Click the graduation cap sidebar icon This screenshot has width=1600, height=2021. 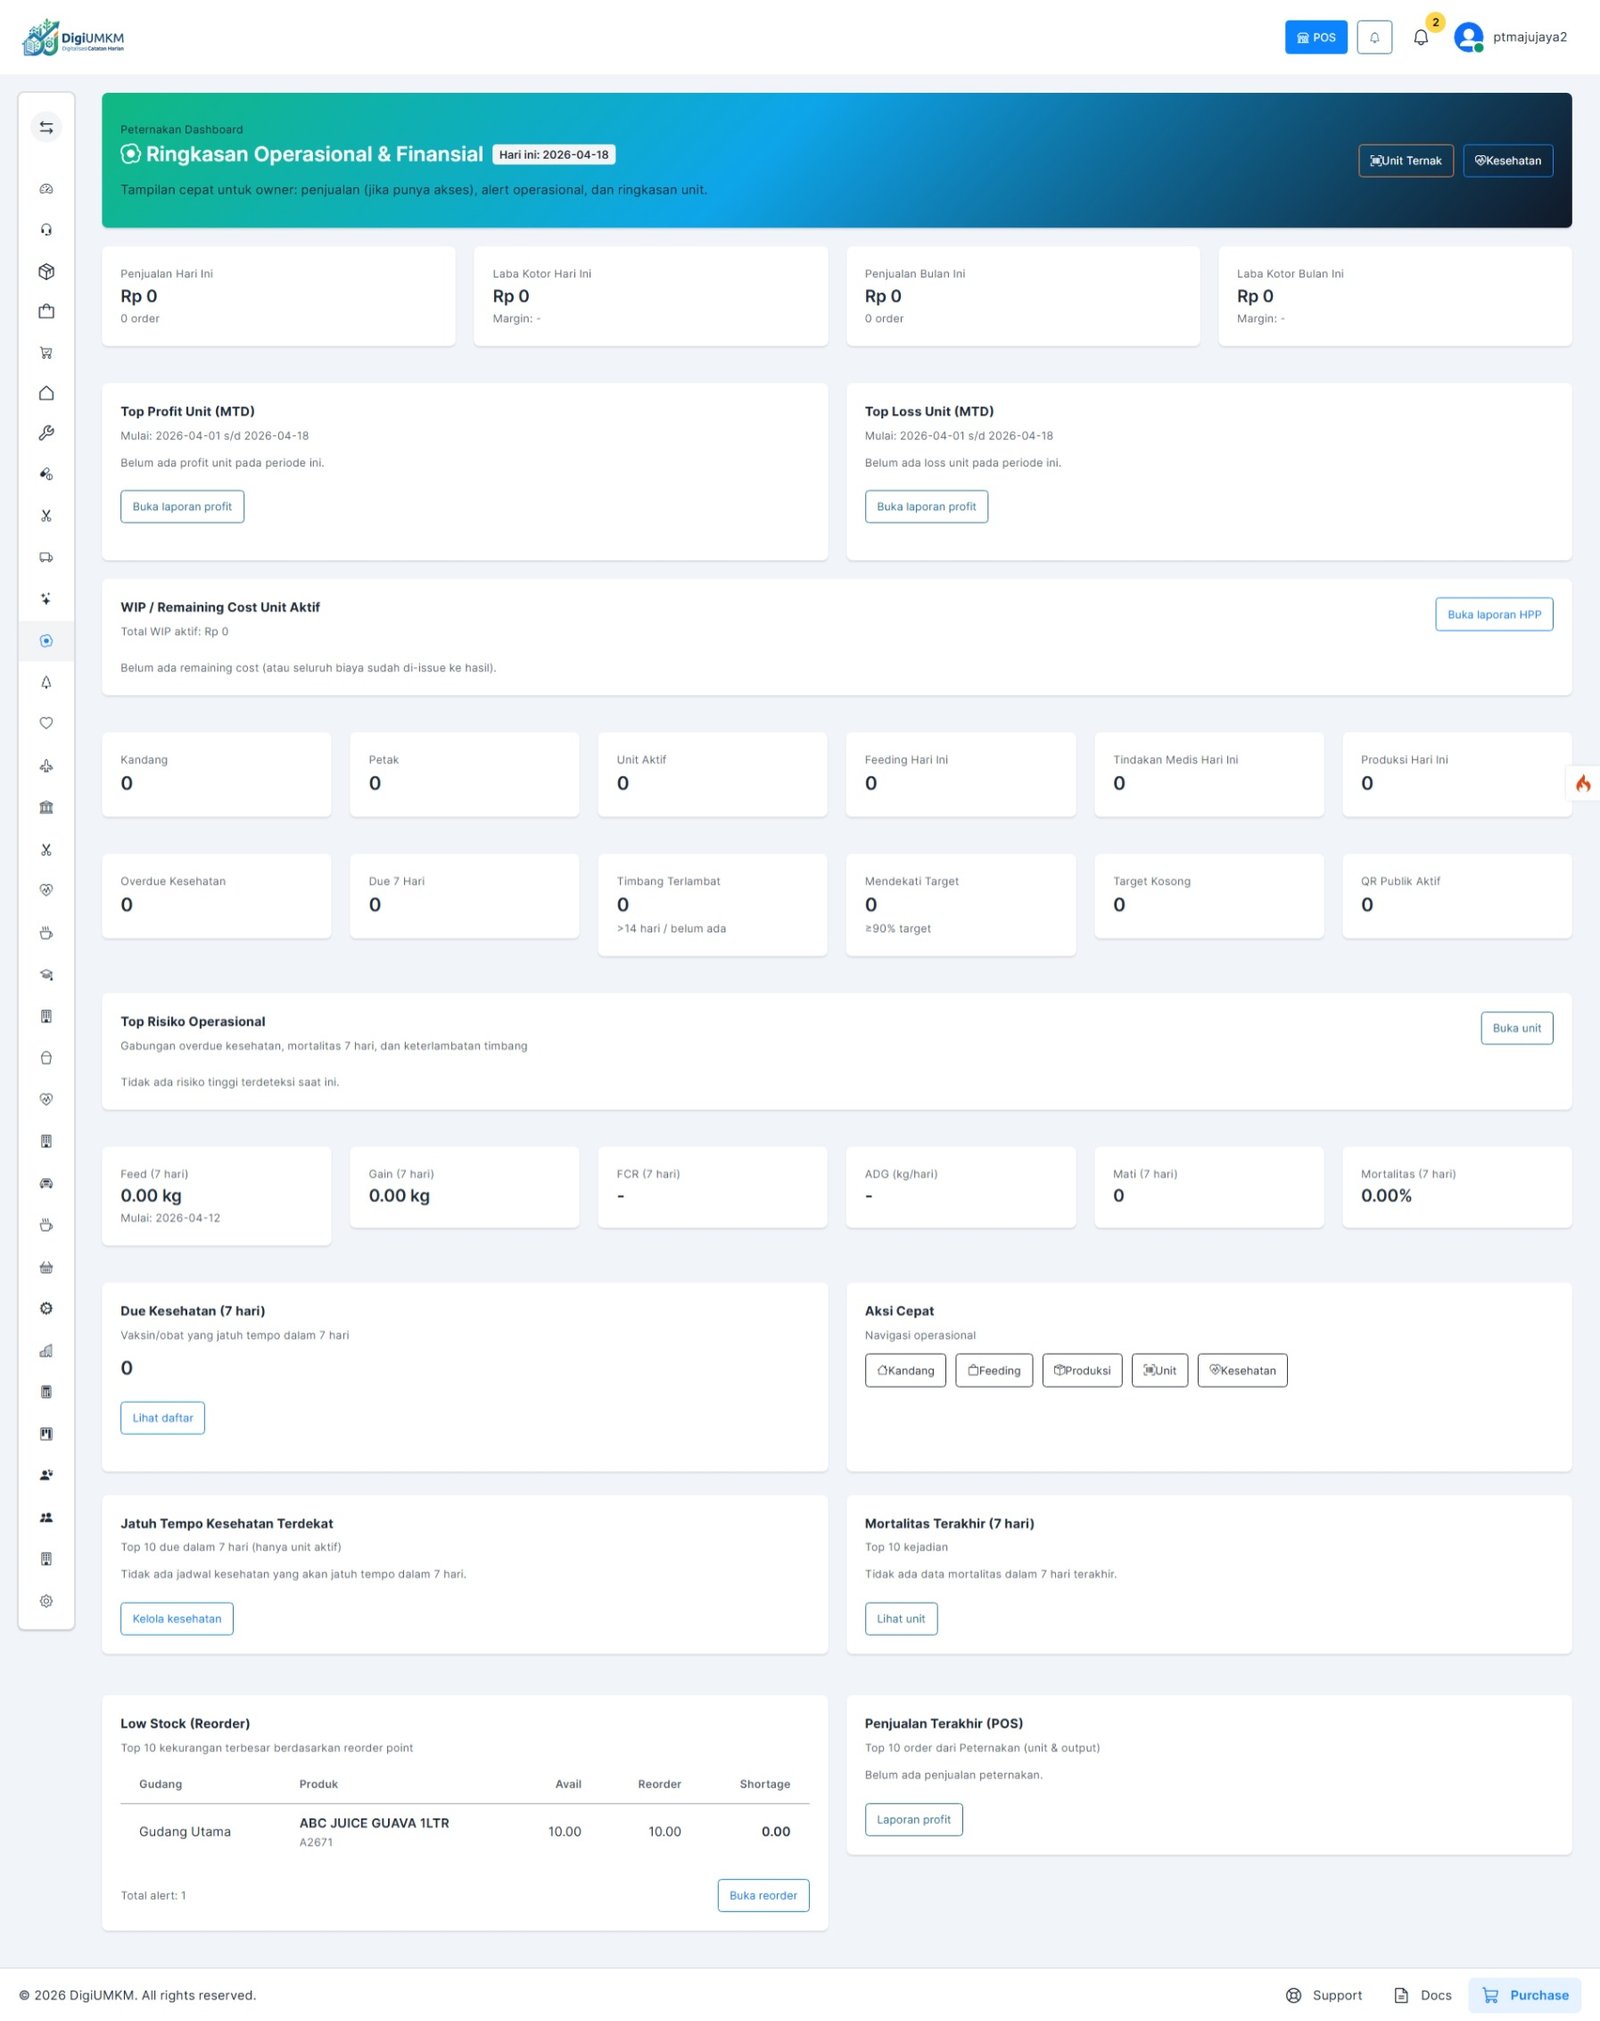coord(46,974)
